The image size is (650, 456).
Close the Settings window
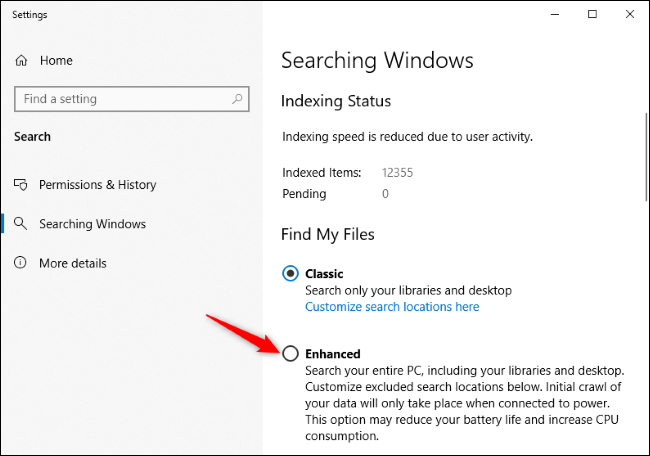tap(627, 14)
